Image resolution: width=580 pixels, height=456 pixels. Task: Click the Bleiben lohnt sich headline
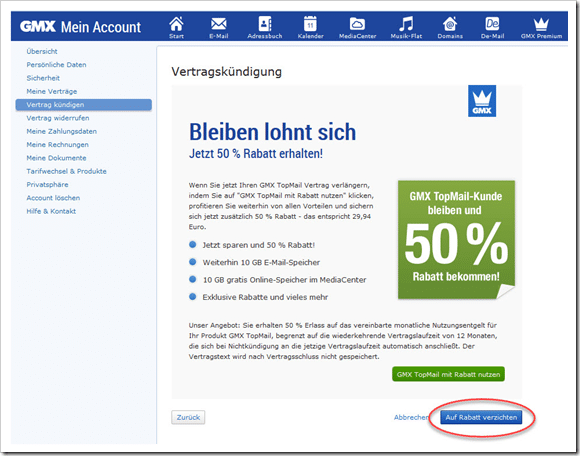point(272,132)
